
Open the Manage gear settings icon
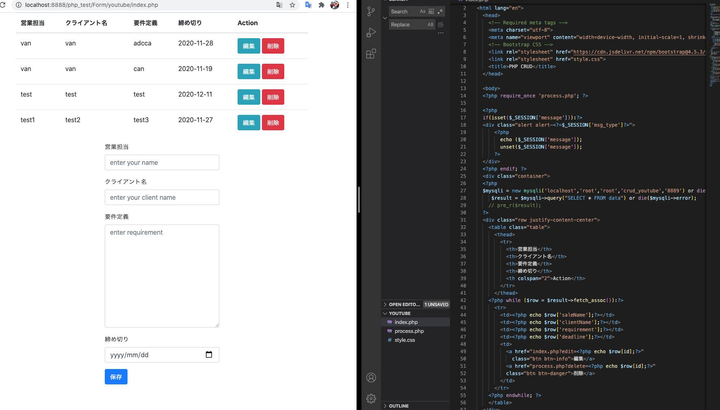pos(371,398)
